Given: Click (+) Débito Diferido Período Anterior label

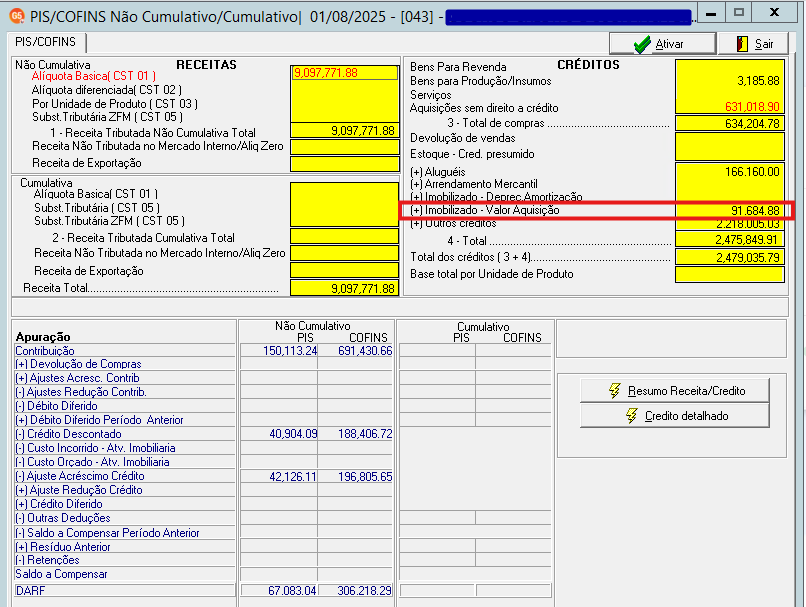Looking at the screenshot, I should pos(99,420).
